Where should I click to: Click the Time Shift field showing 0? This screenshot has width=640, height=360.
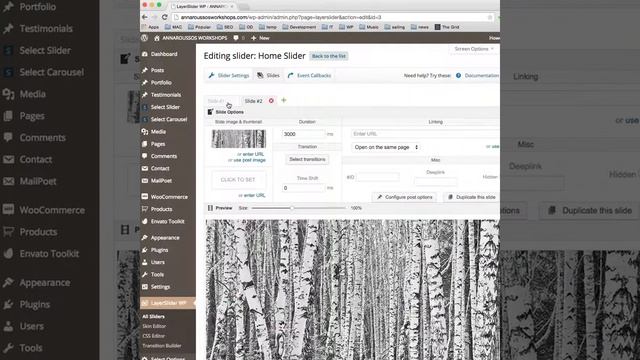click(303, 188)
